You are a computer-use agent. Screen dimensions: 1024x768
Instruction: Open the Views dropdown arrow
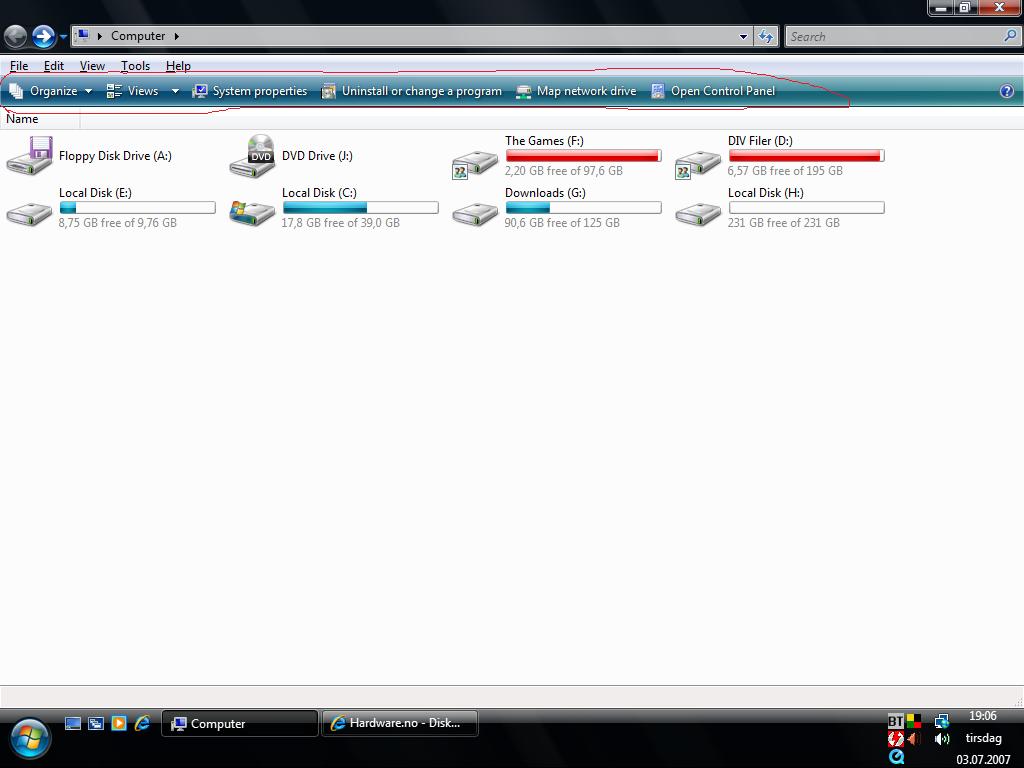pos(175,91)
